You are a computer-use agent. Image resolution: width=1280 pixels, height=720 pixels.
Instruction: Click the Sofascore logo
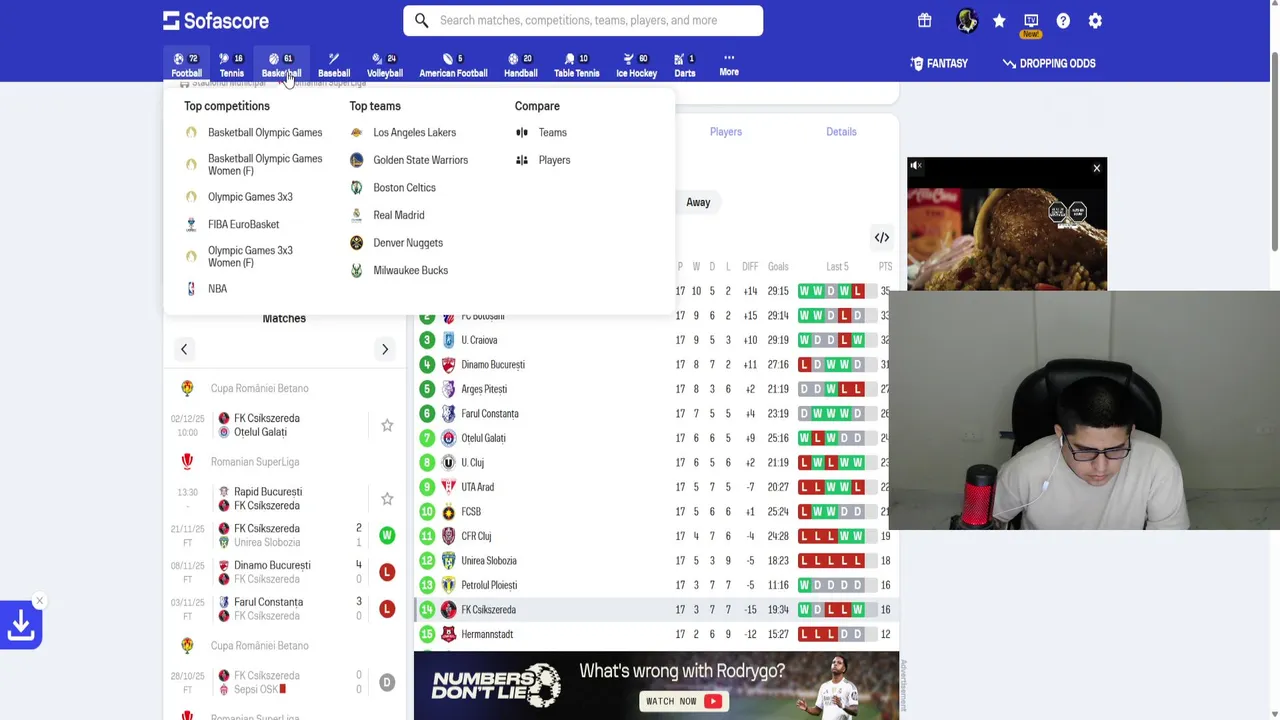coord(216,20)
